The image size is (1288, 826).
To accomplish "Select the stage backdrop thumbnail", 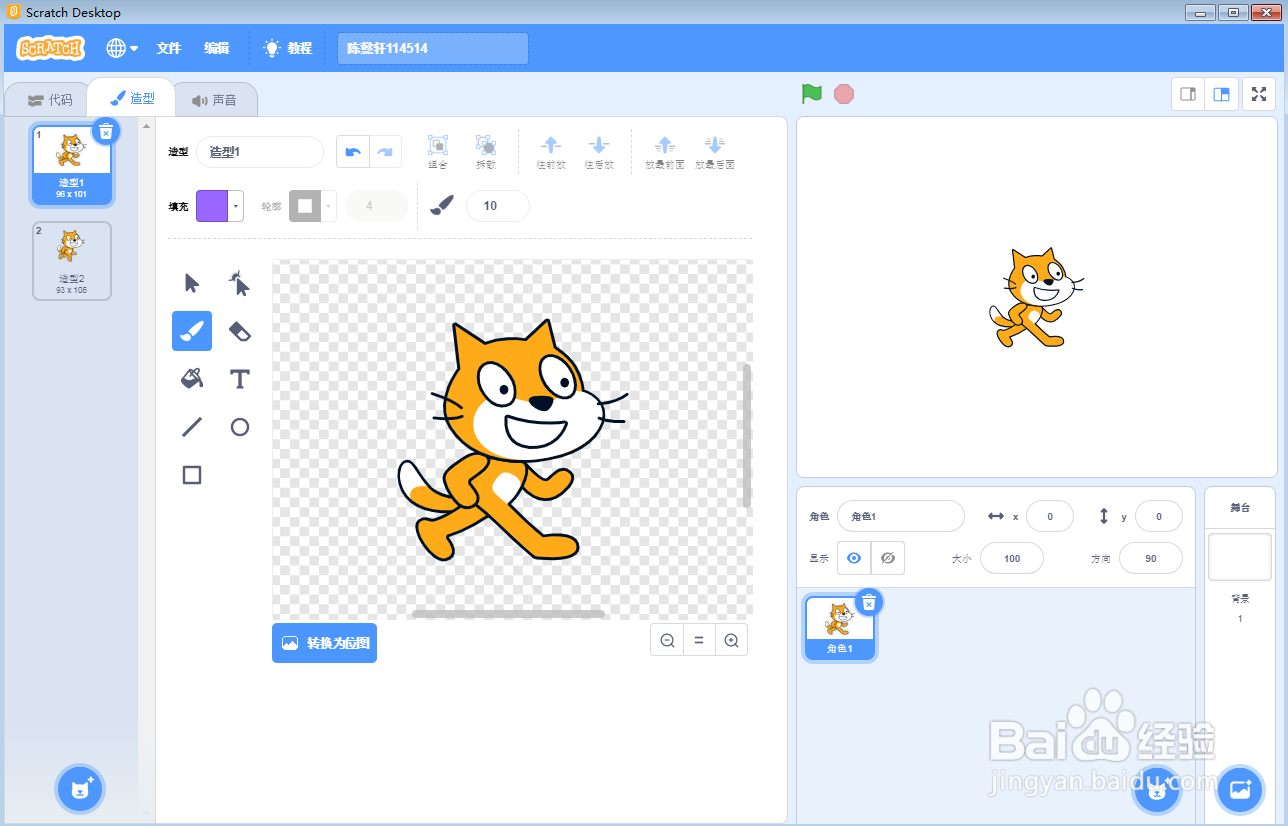I will (1240, 557).
